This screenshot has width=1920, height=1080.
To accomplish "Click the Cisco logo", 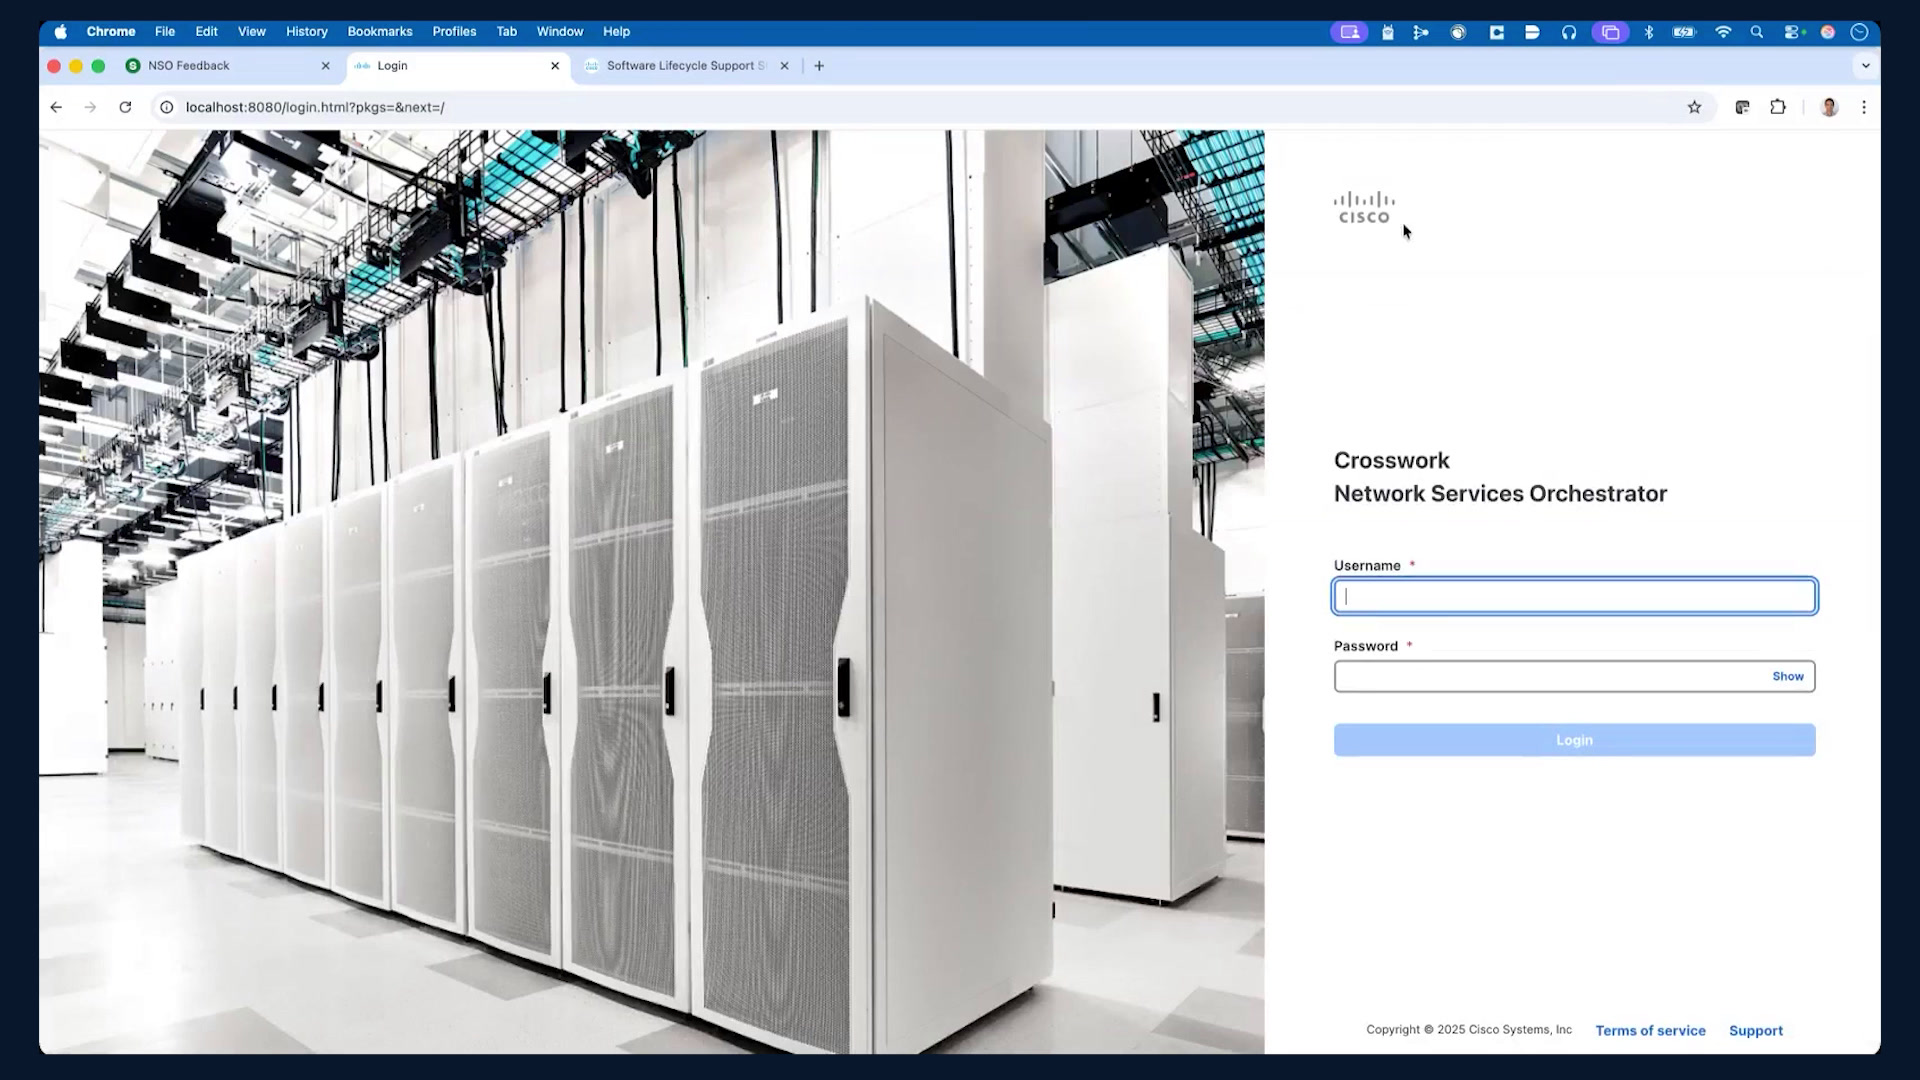I will [x=1364, y=208].
